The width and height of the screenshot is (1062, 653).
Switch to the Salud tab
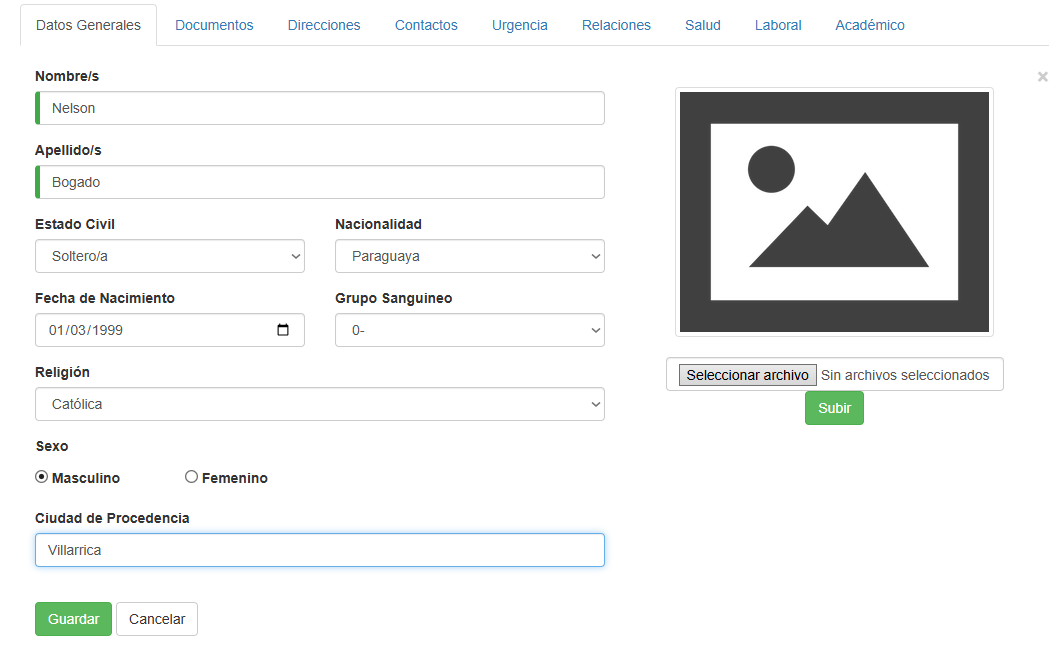point(702,25)
